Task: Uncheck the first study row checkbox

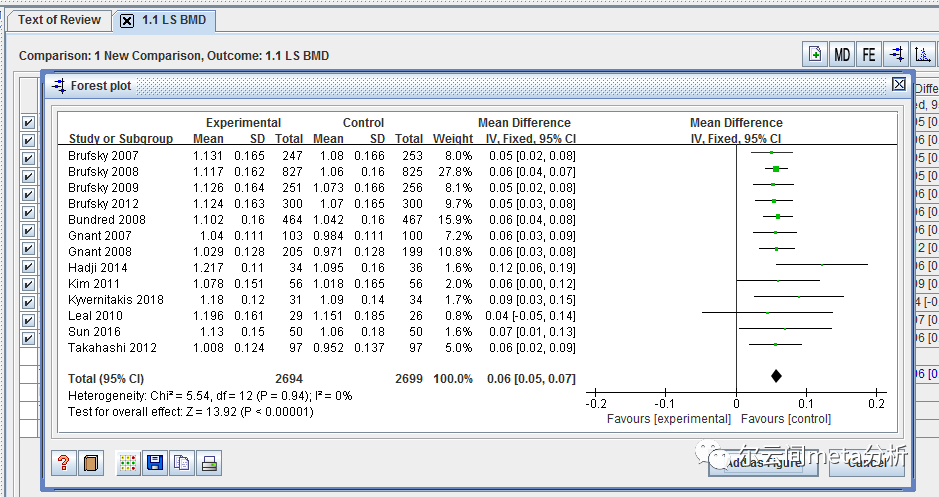Action: (28, 122)
